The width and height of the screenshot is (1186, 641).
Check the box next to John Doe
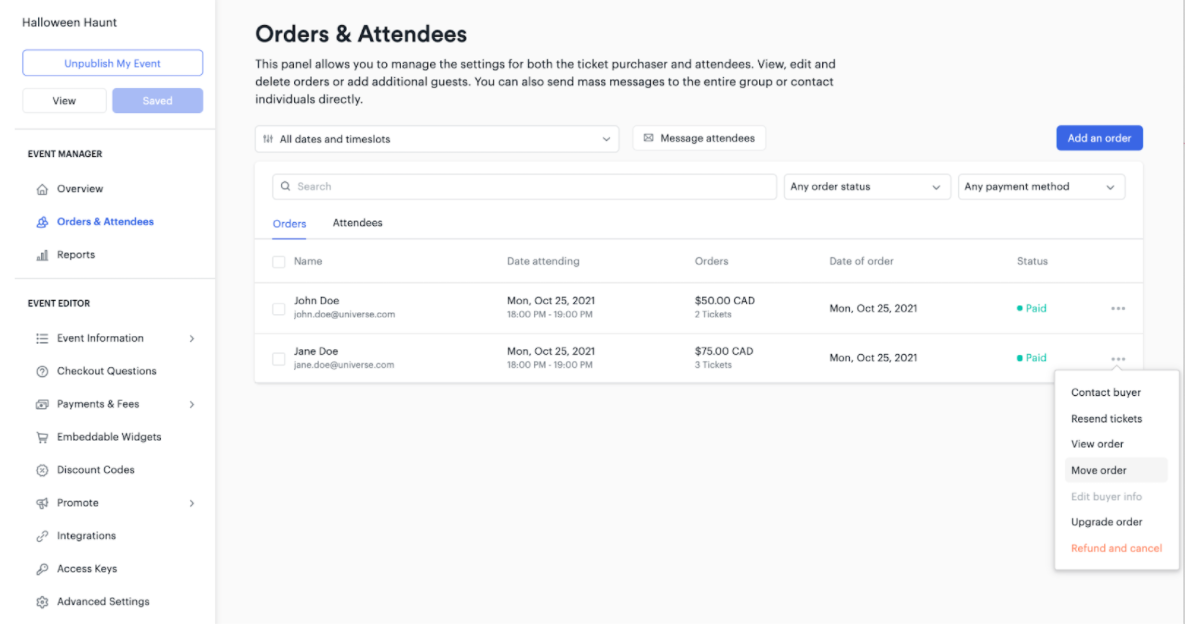279,309
